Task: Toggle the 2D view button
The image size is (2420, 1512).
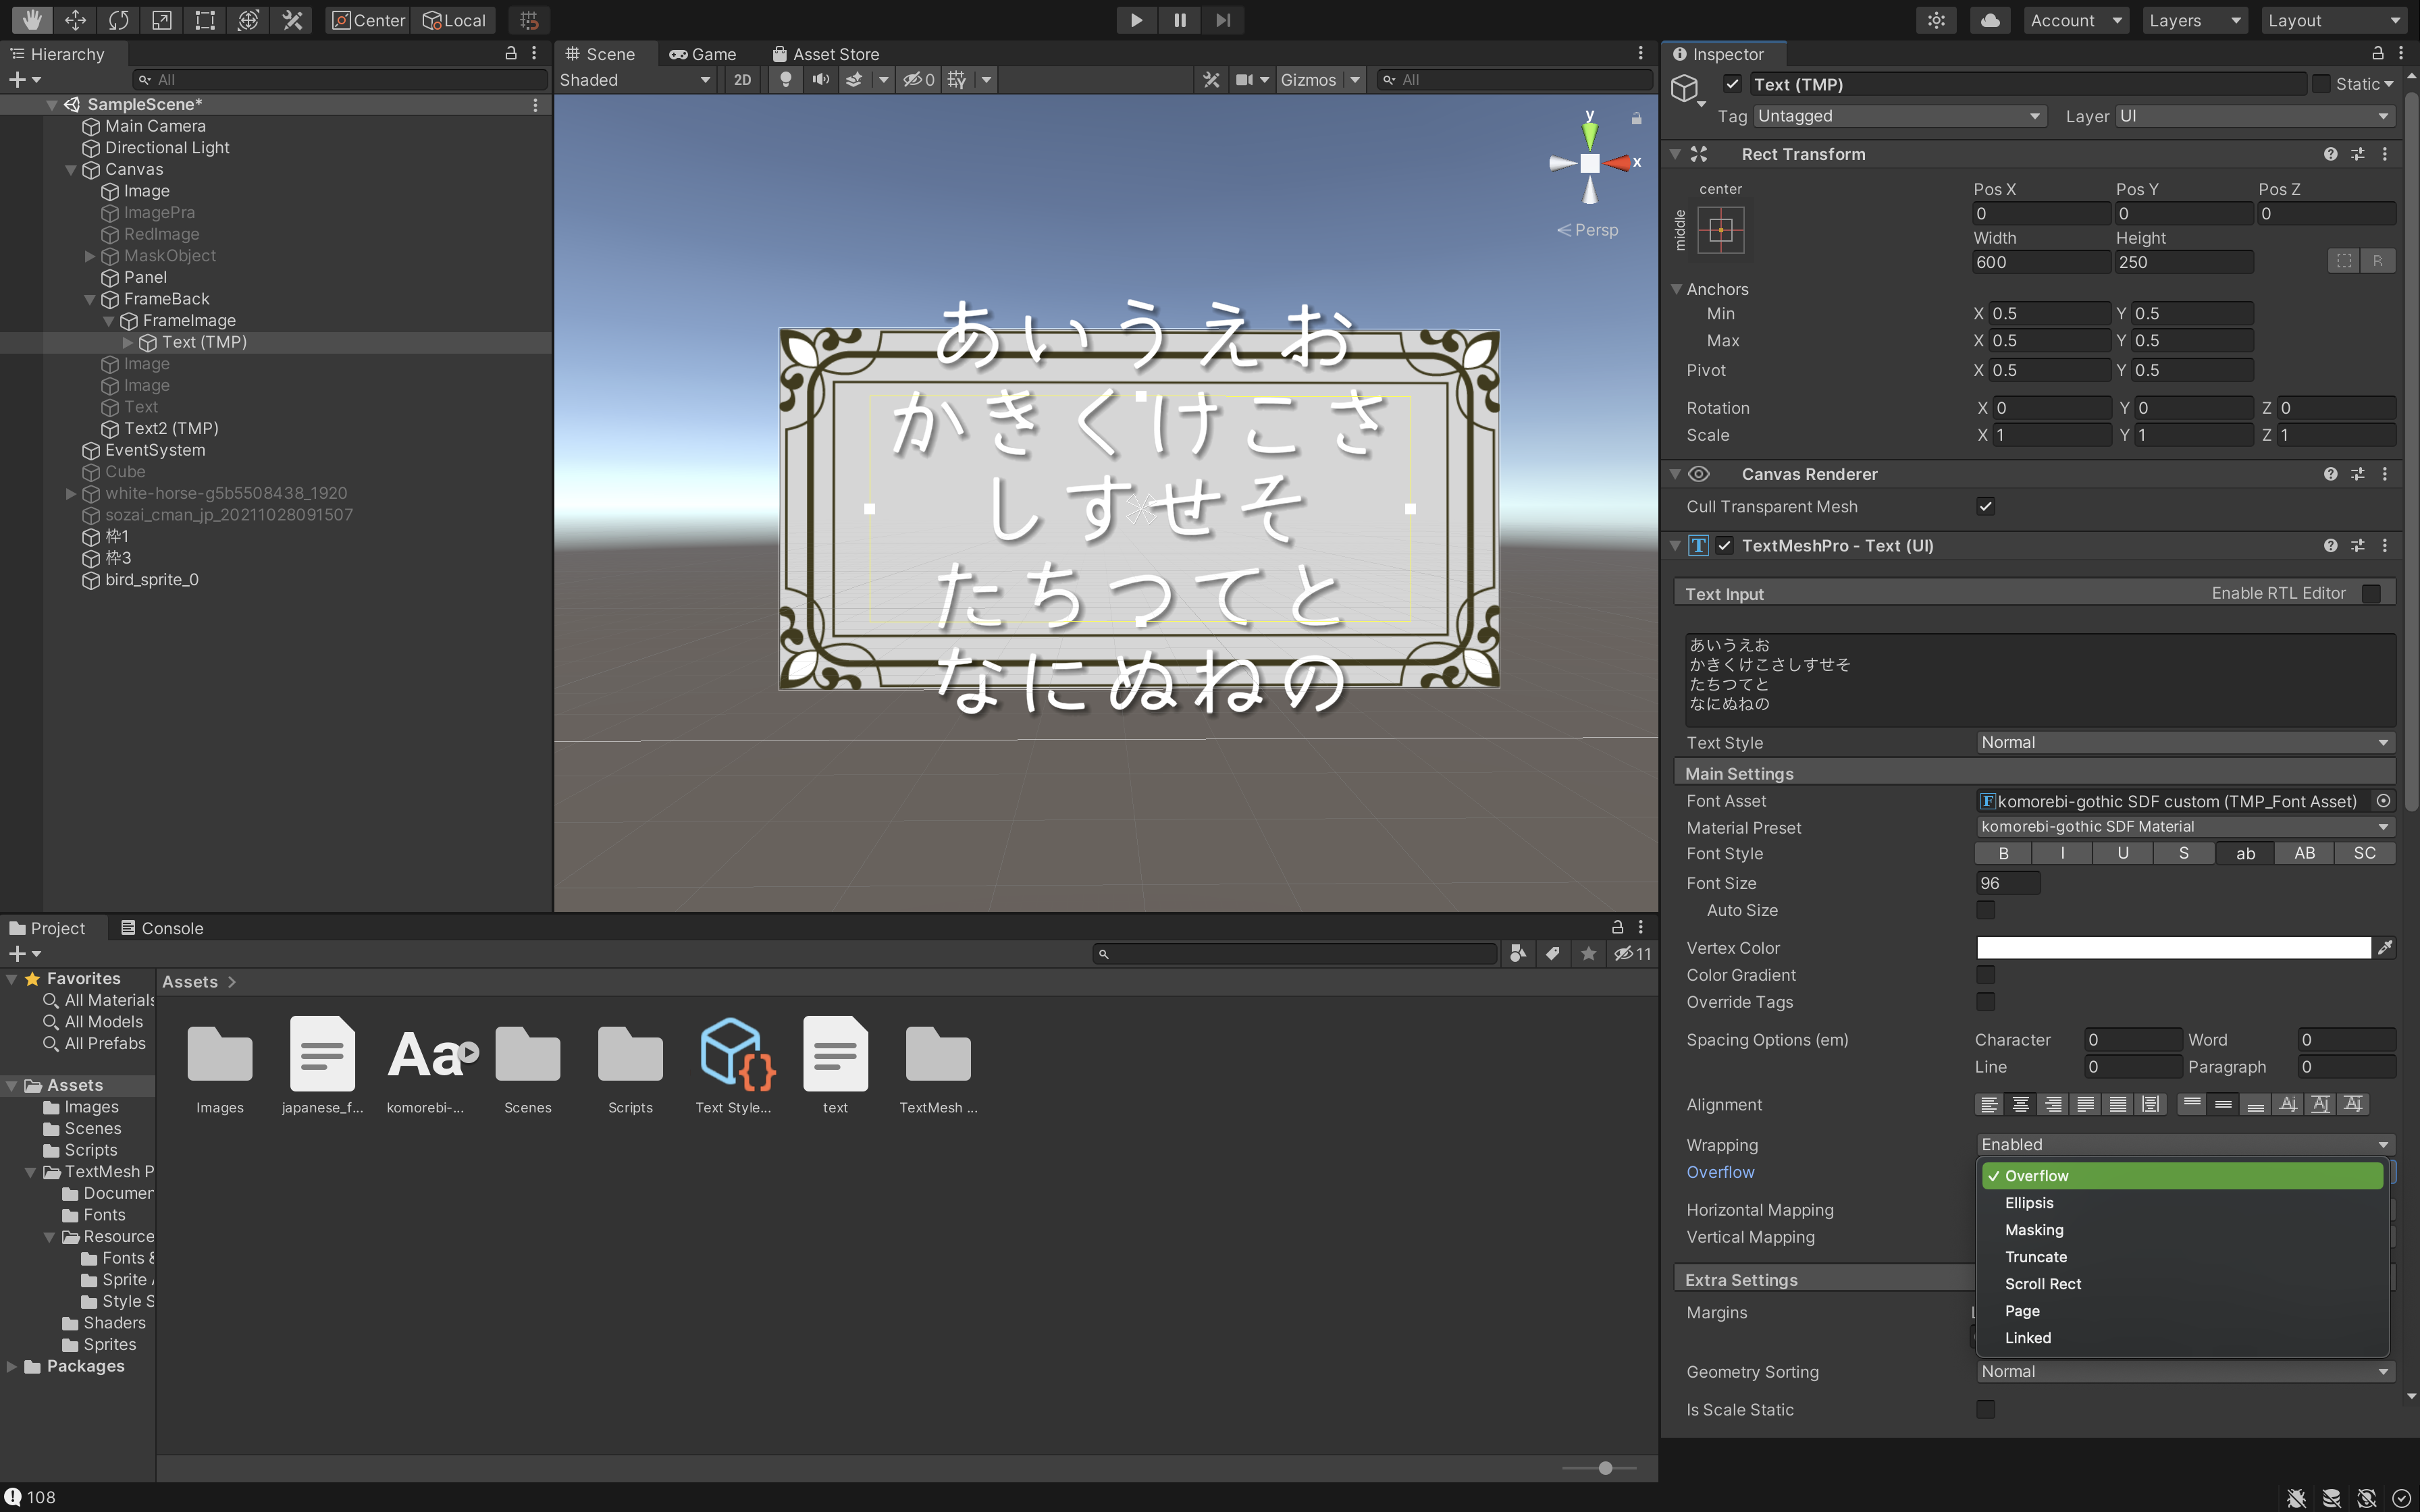Action: pyautogui.click(x=742, y=80)
